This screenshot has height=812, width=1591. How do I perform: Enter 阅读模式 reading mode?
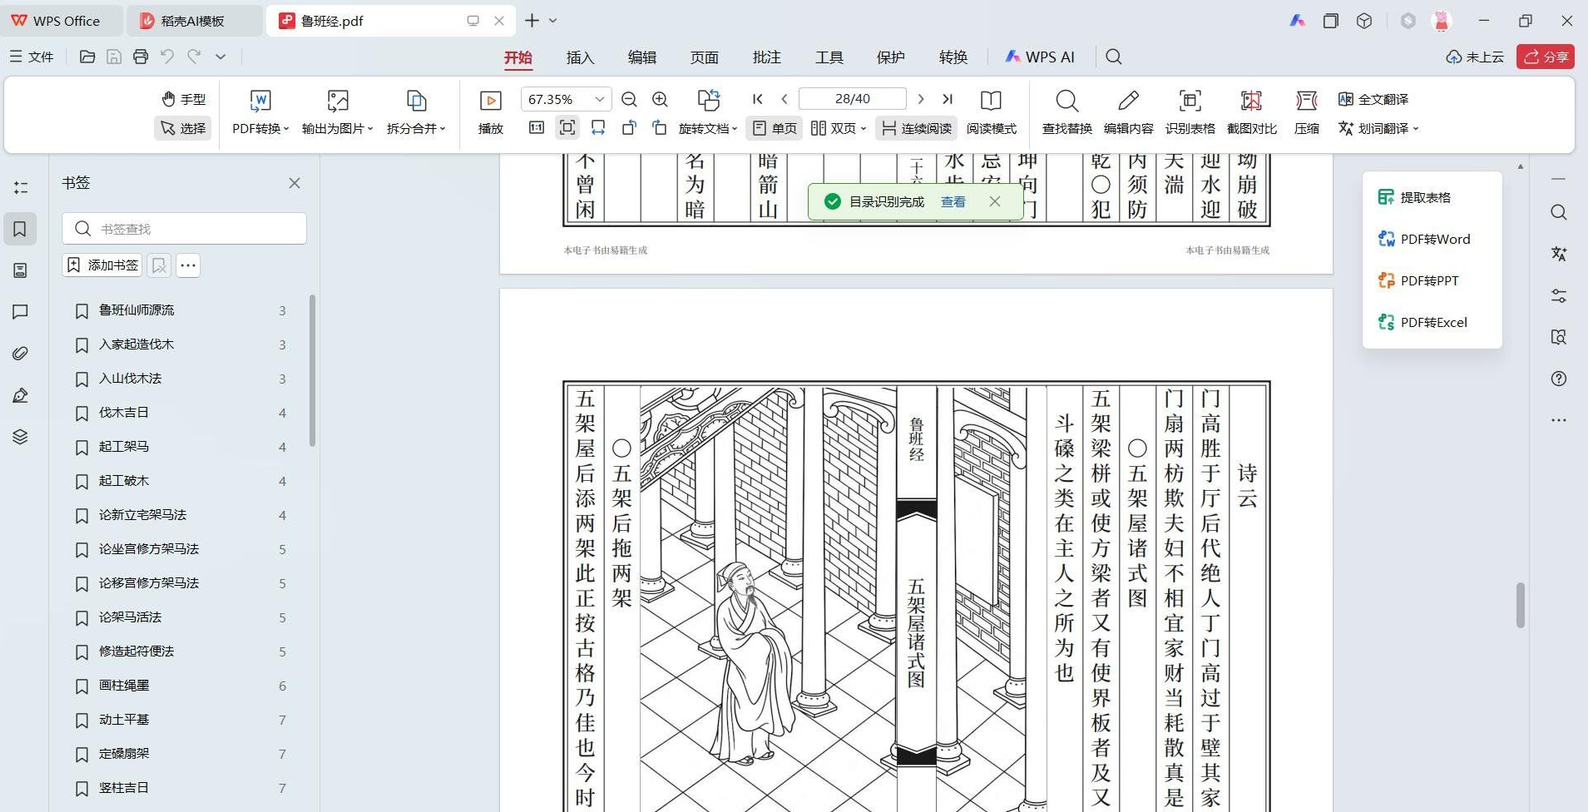pos(991,112)
